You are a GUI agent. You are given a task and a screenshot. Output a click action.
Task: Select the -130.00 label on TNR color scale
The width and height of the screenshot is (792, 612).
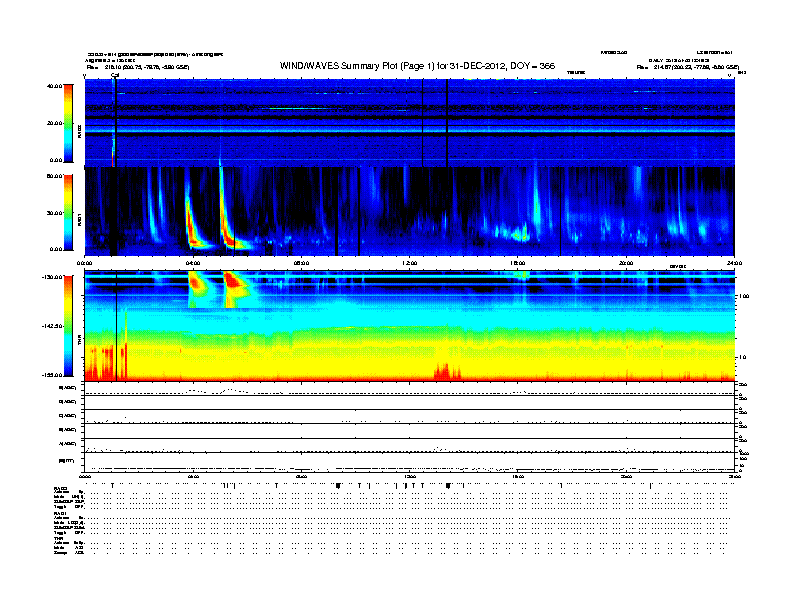coord(52,277)
